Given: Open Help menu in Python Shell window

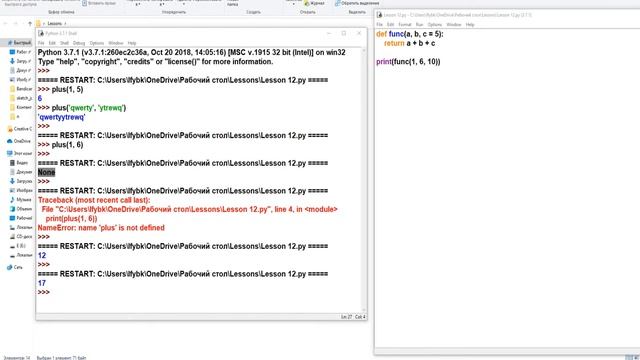Looking at the screenshot, I should coord(132,43).
